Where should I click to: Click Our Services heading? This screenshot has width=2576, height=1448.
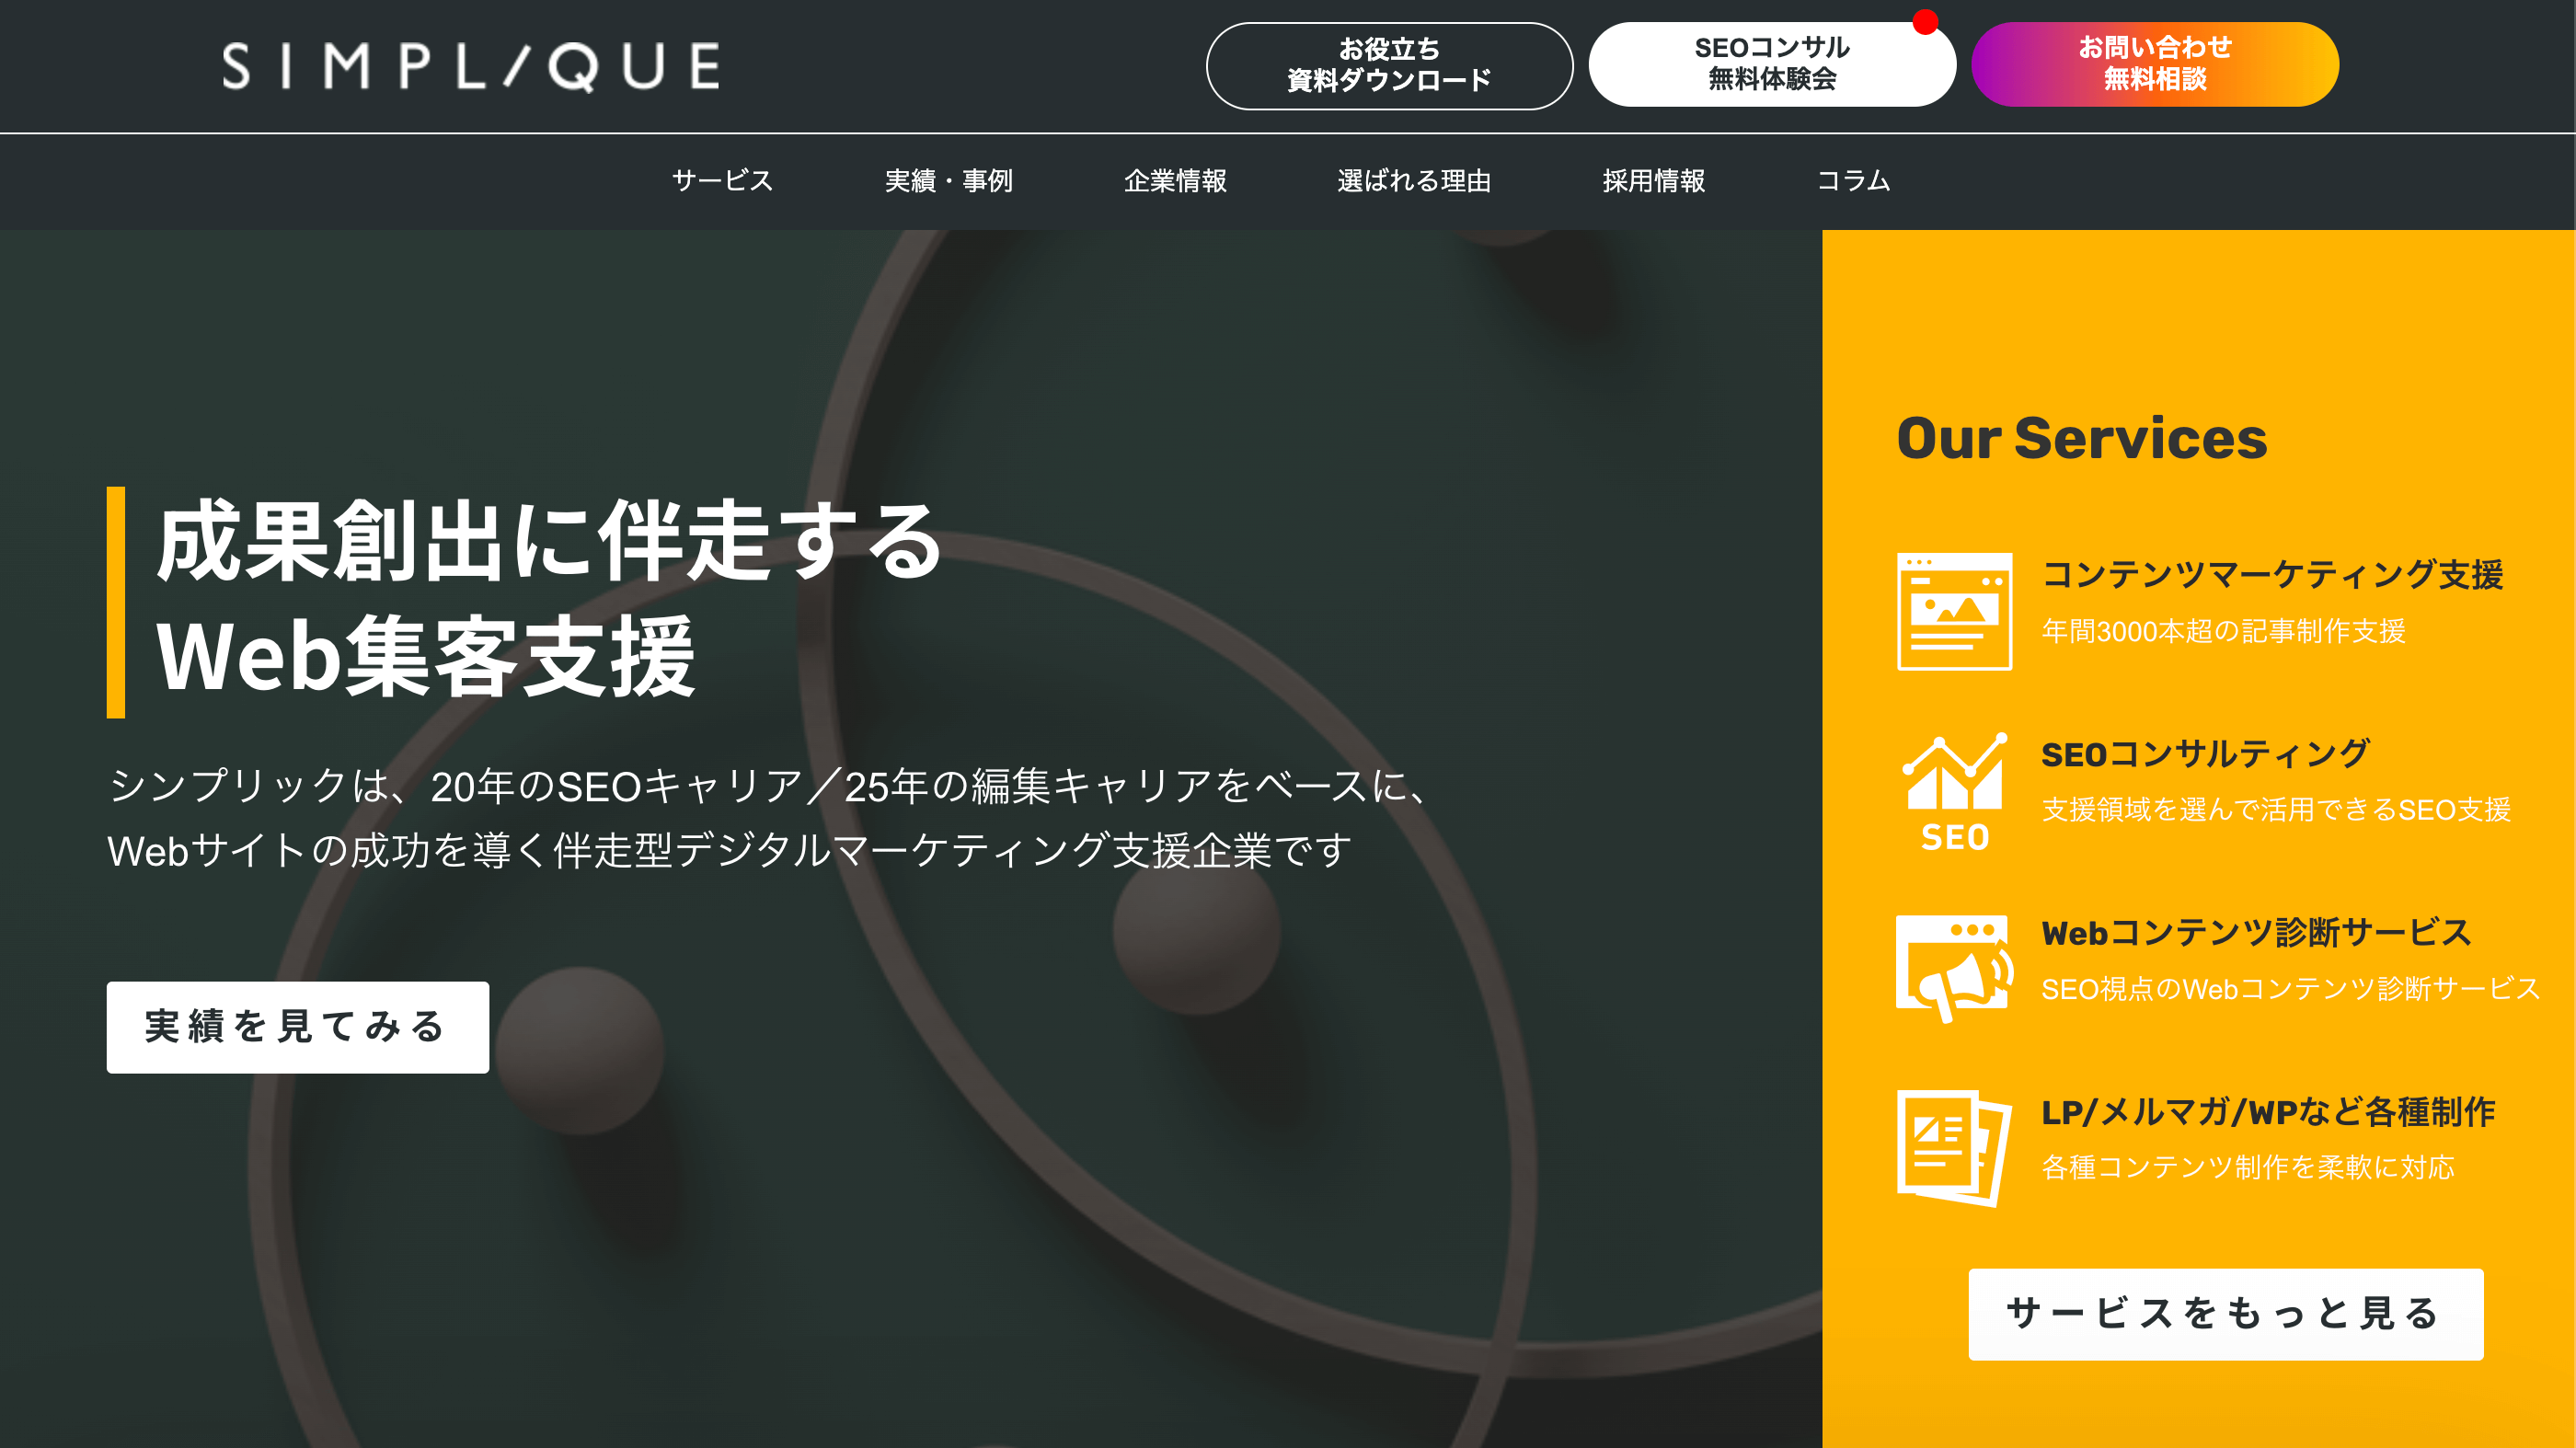2081,438
